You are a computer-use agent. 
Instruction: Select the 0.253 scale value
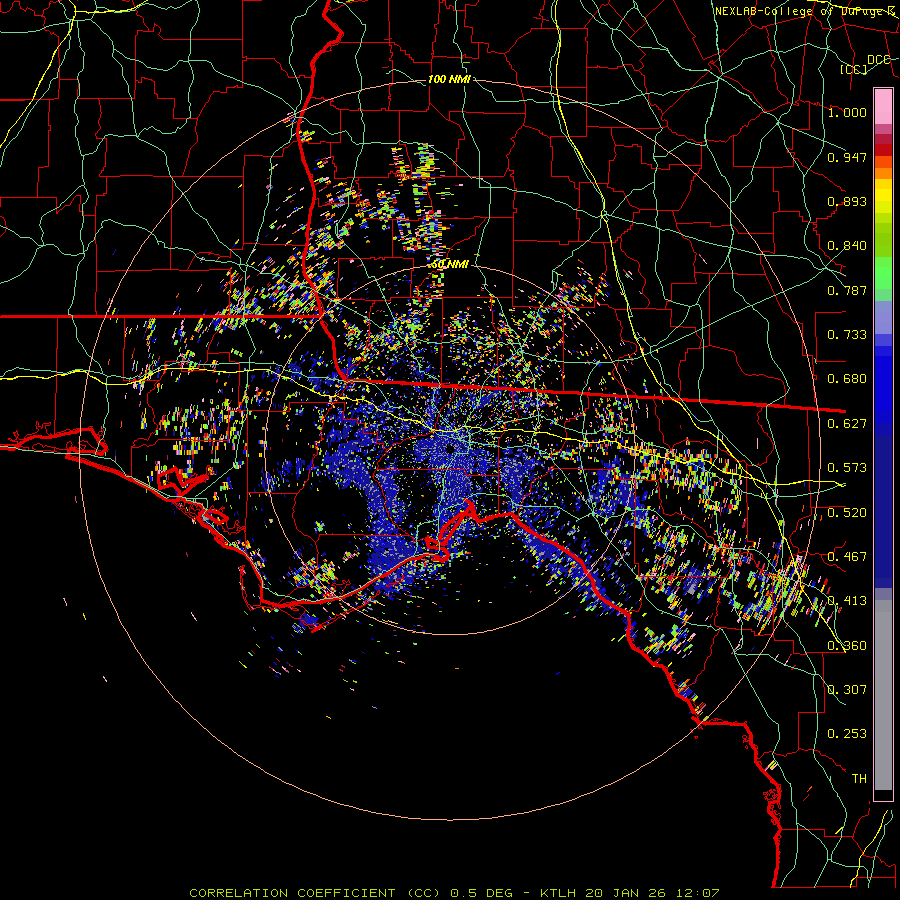(x=847, y=734)
